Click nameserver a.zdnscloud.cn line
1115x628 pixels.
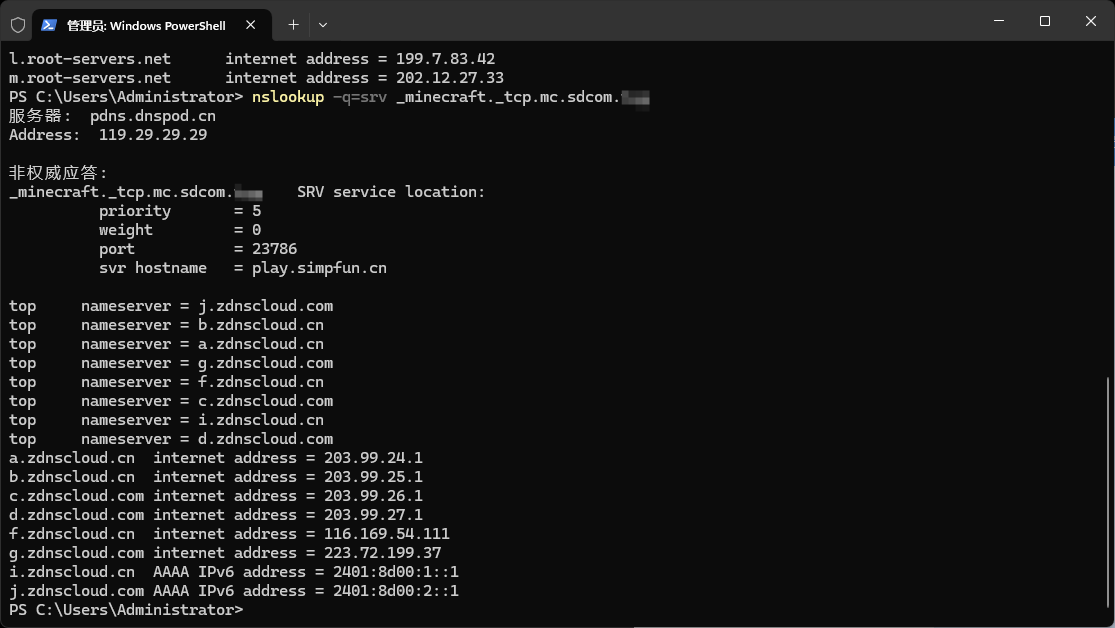(x=166, y=344)
